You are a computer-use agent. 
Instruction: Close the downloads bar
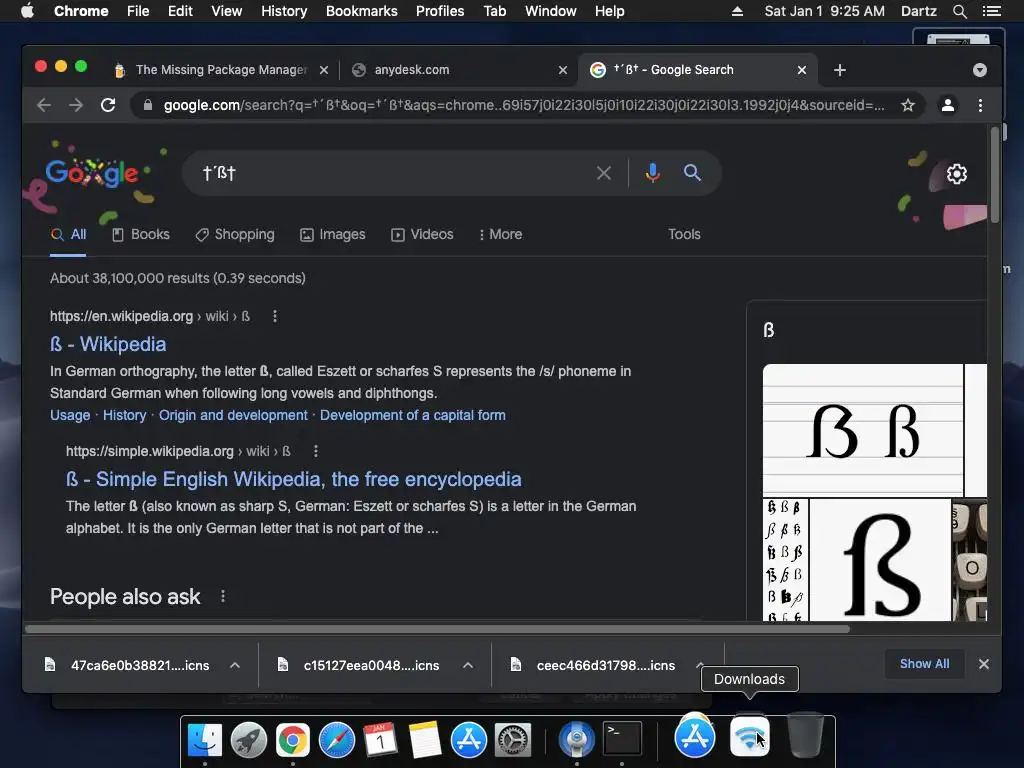(x=984, y=664)
